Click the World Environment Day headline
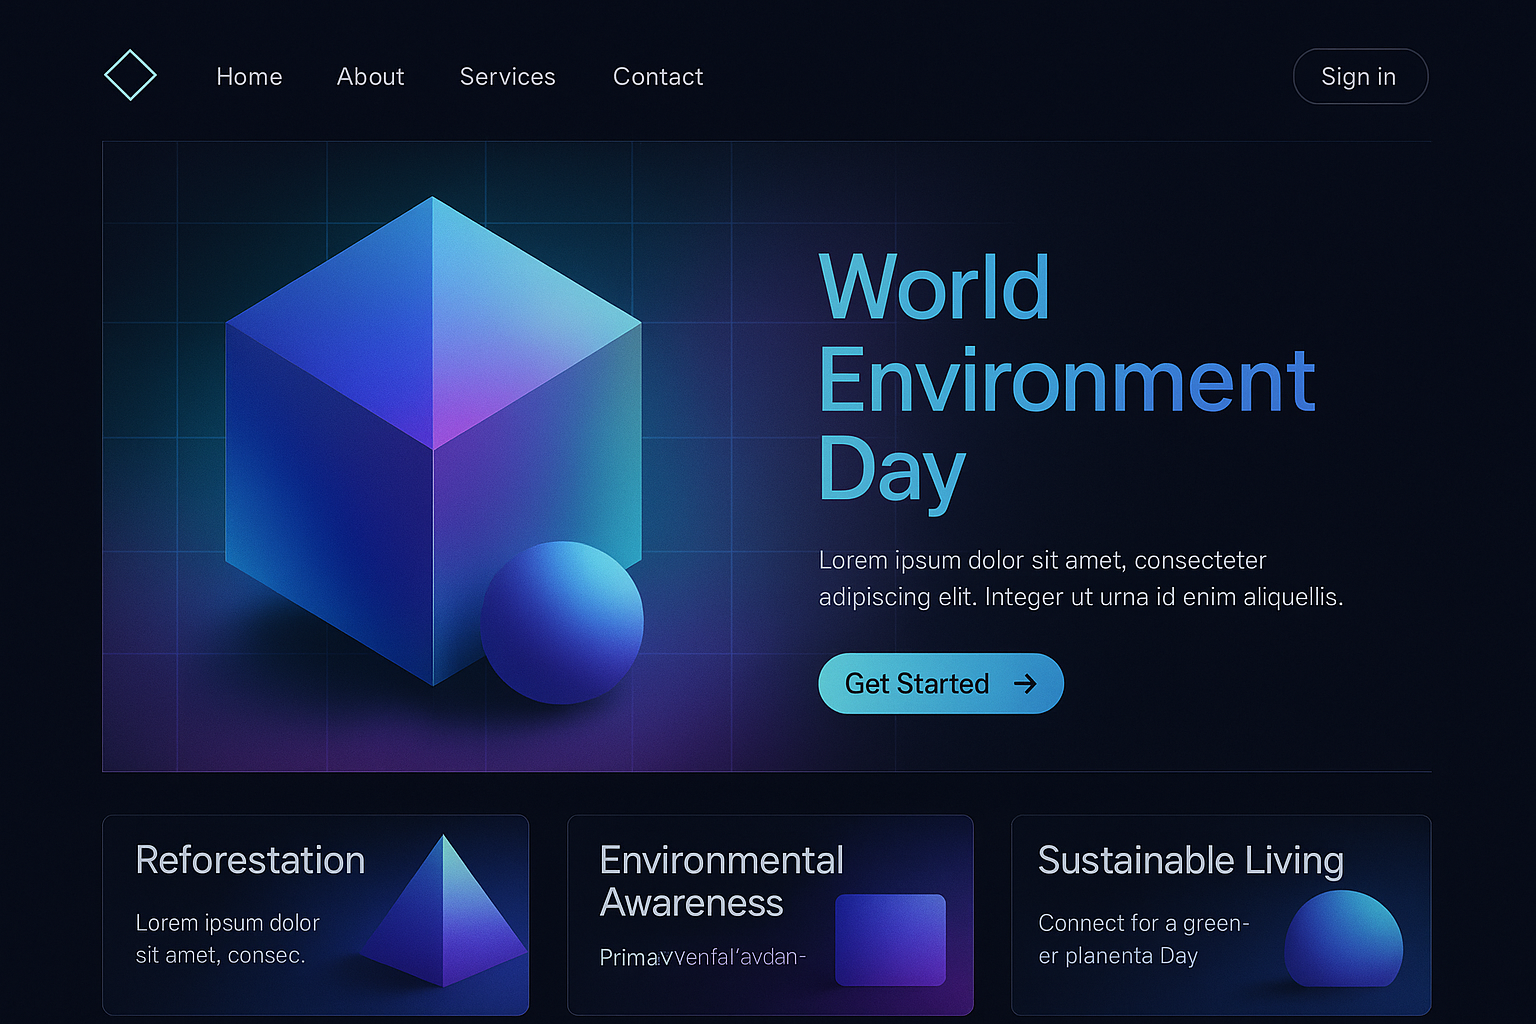1536x1024 pixels. pyautogui.click(x=1066, y=378)
